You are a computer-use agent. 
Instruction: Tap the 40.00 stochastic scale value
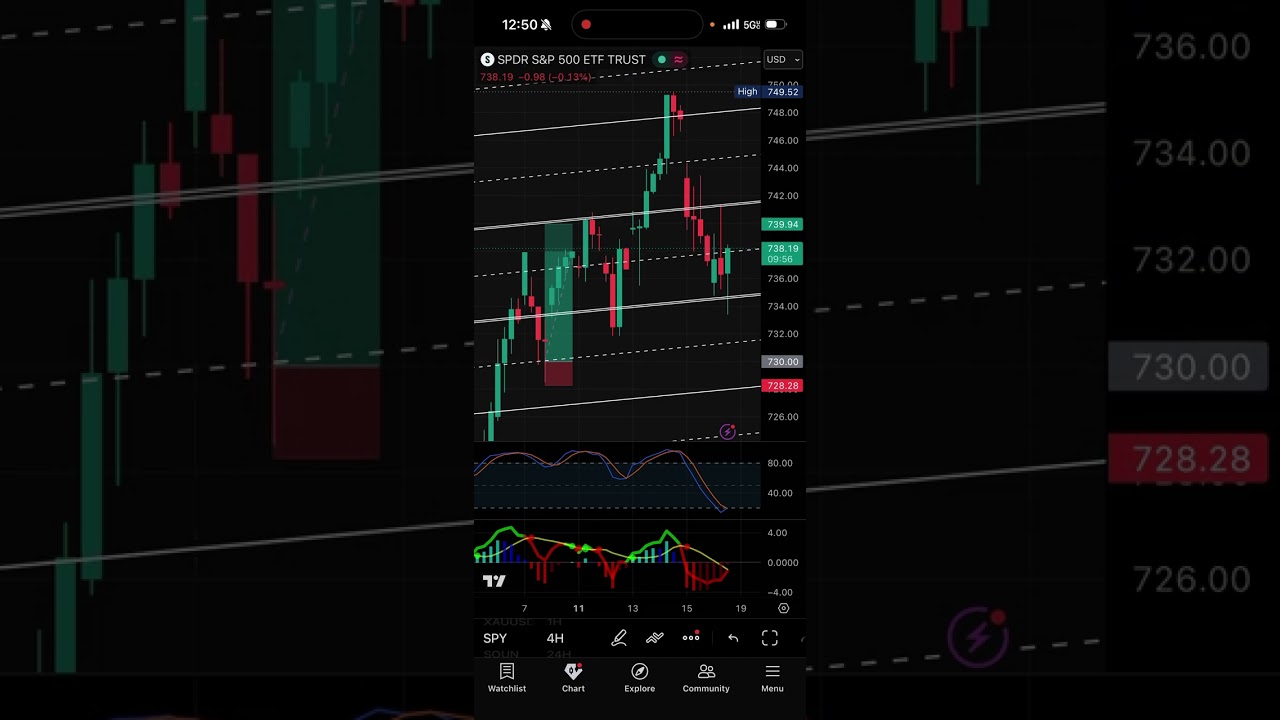click(780, 493)
